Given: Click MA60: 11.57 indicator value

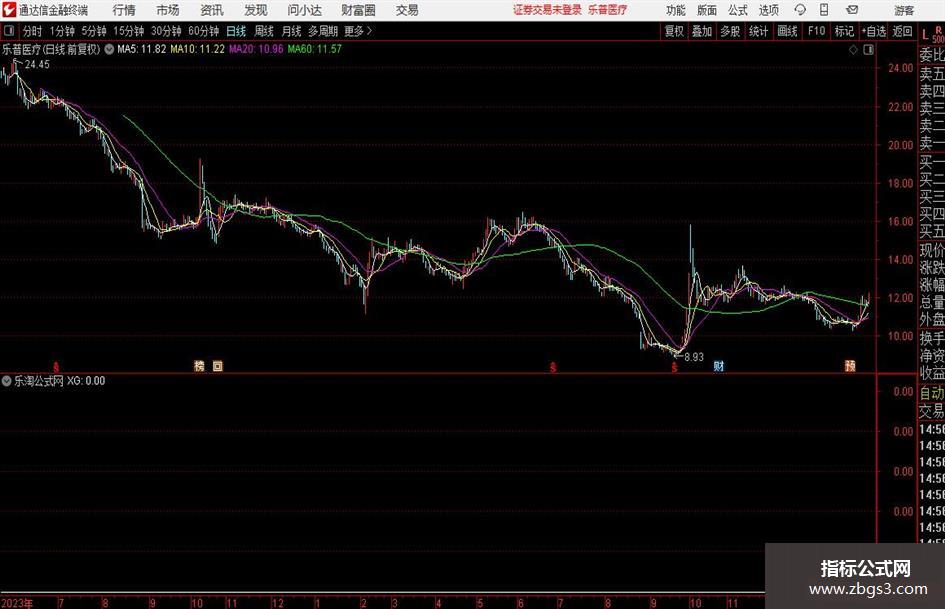Looking at the screenshot, I should pyautogui.click(x=315, y=49).
